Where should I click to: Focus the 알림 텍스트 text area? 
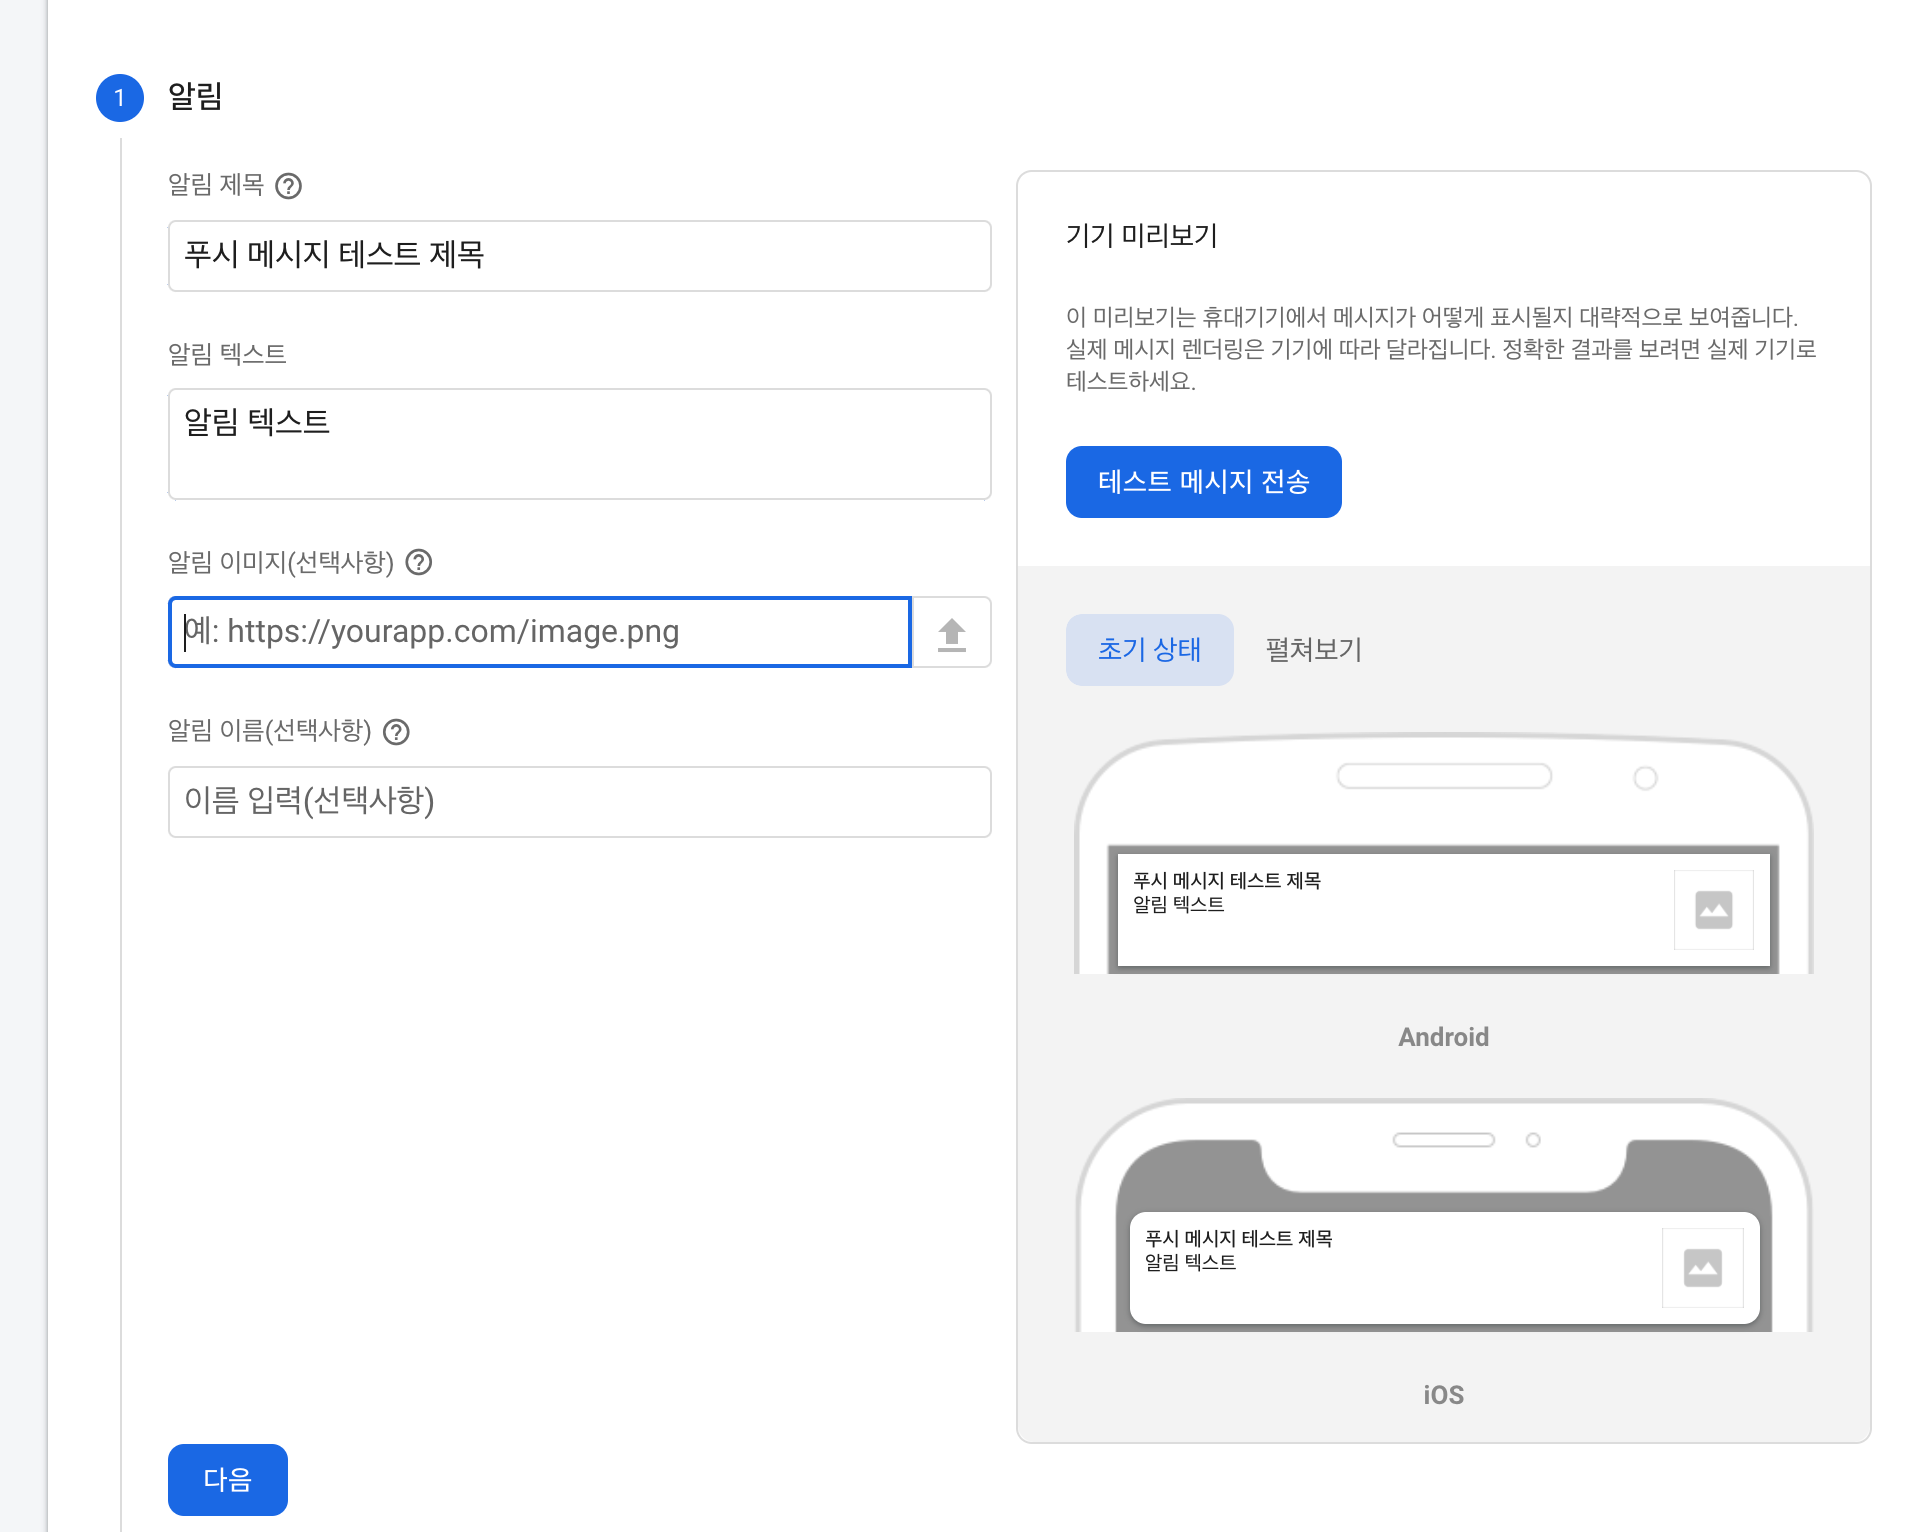[x=579, y=444]
